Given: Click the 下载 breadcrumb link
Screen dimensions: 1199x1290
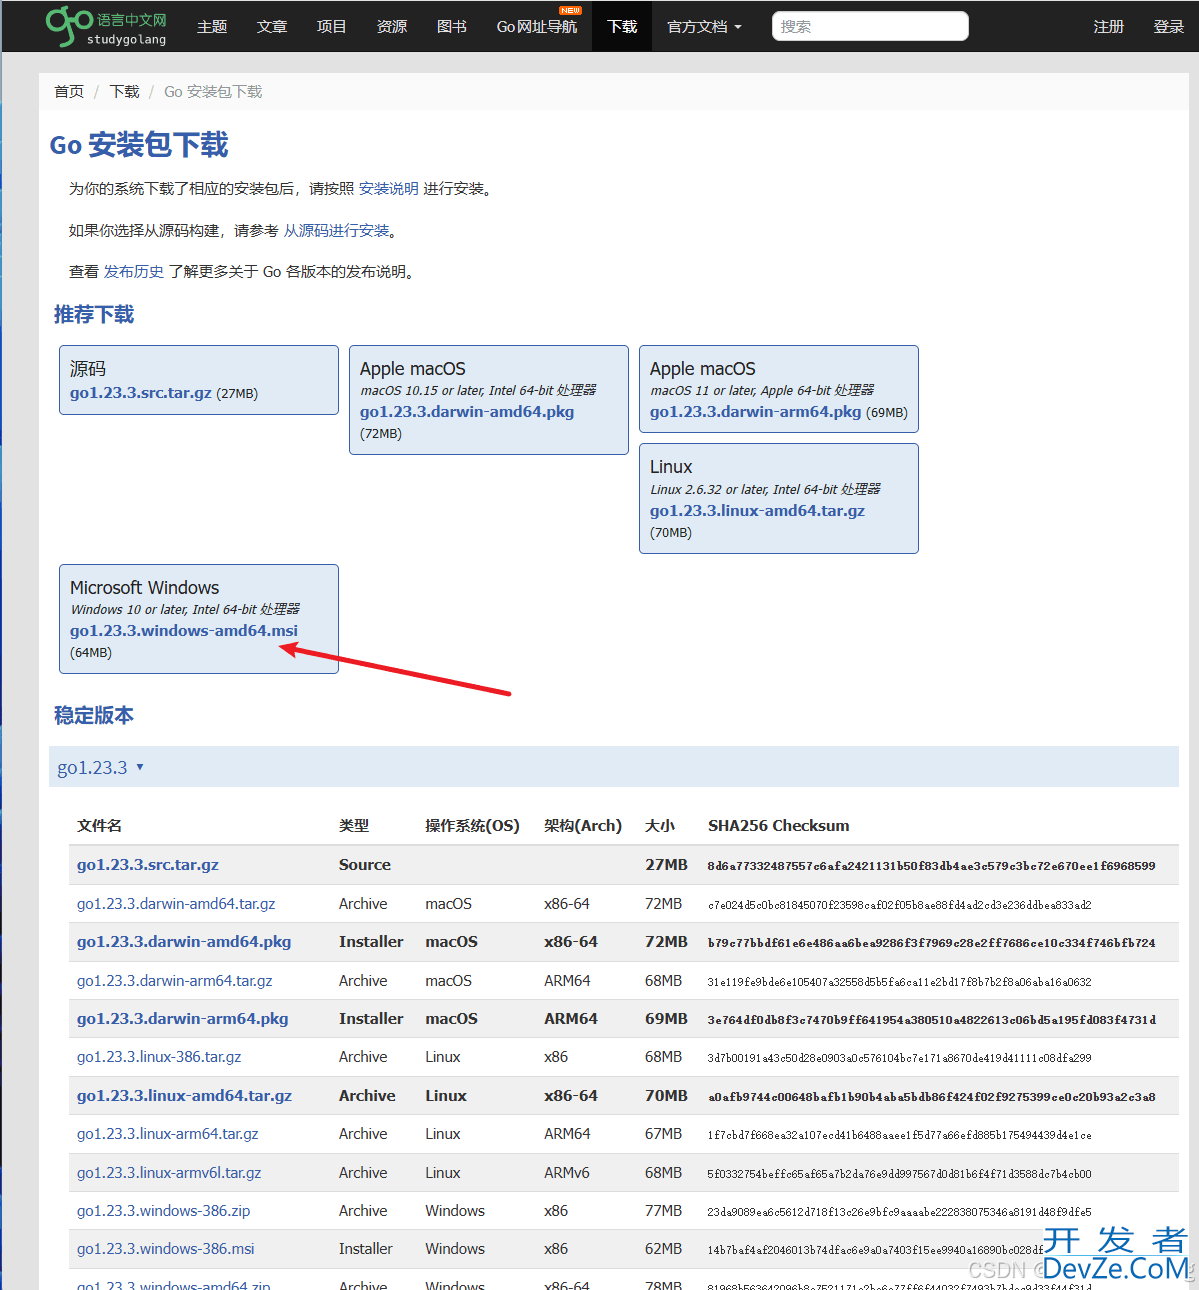Looking at the screenshot, I should point(125,92).
